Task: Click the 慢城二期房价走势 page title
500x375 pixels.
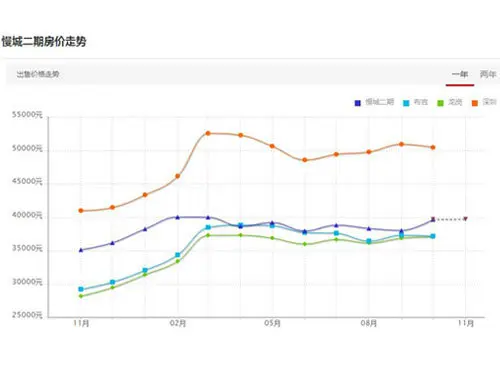Action: tap(44, 42)
